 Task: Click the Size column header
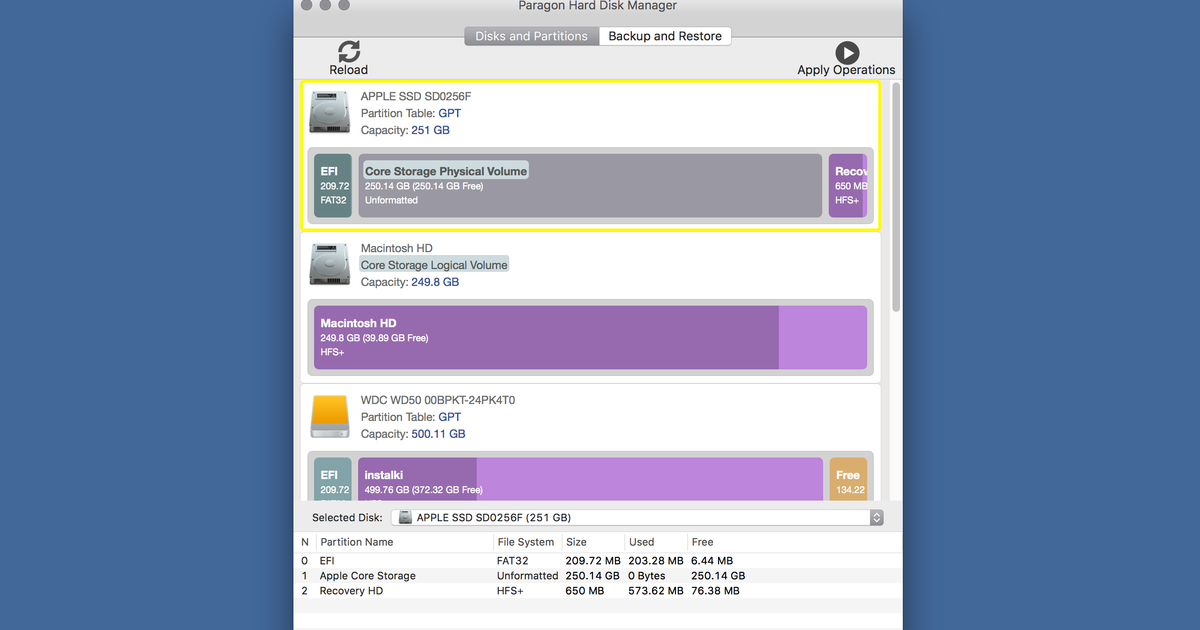coord(577,542)
